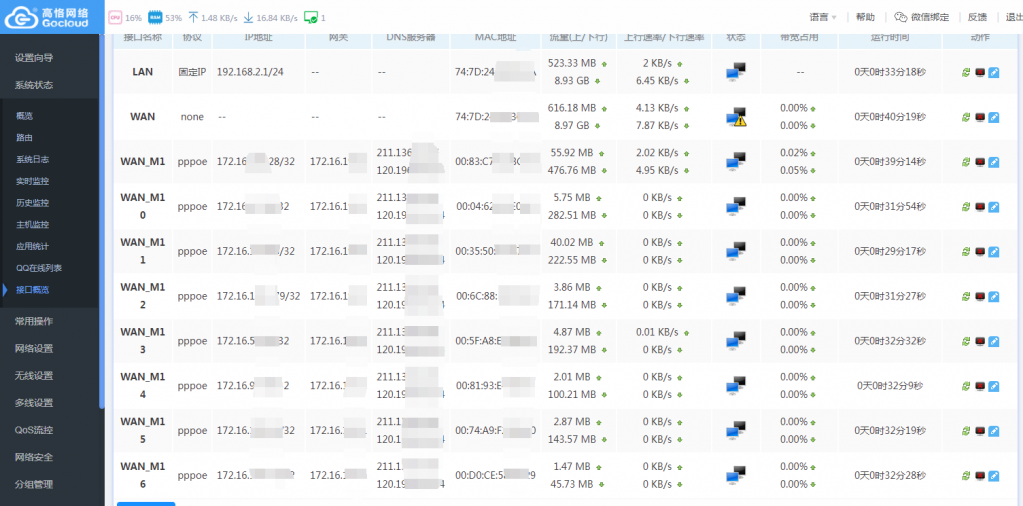Screen dimensions: 1023x506
Task: Click edit pencil in the WAN_M16 row
Action: point(994,476)
